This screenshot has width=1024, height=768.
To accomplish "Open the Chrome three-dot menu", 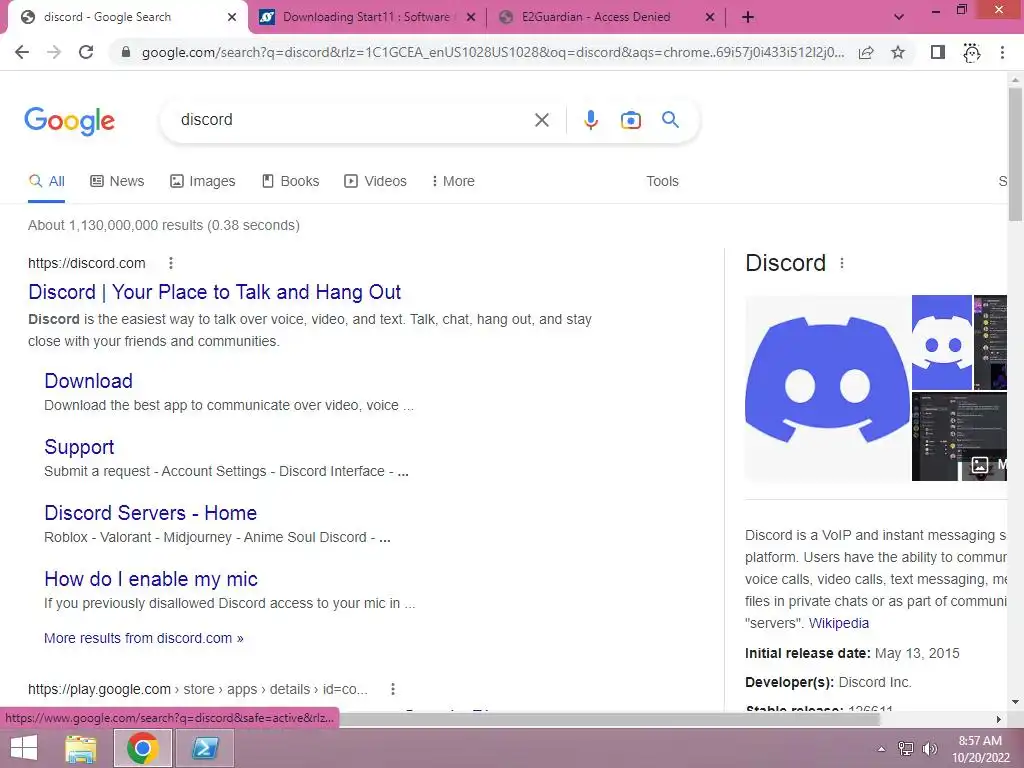I will pyautogui.click(x=1002, y=52).
